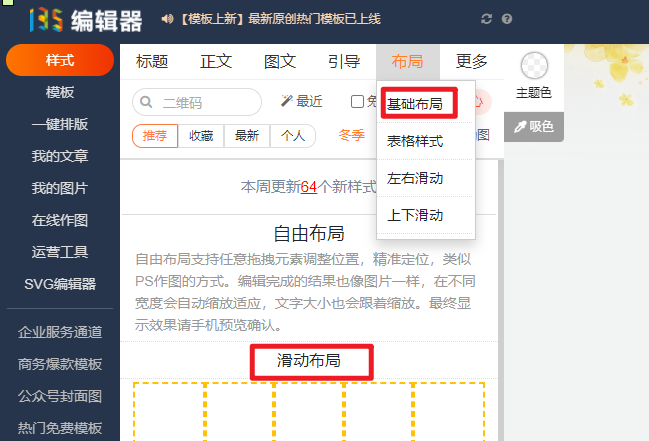Click the magnifier search icon

pyautogui.click(x=146, y=102)
